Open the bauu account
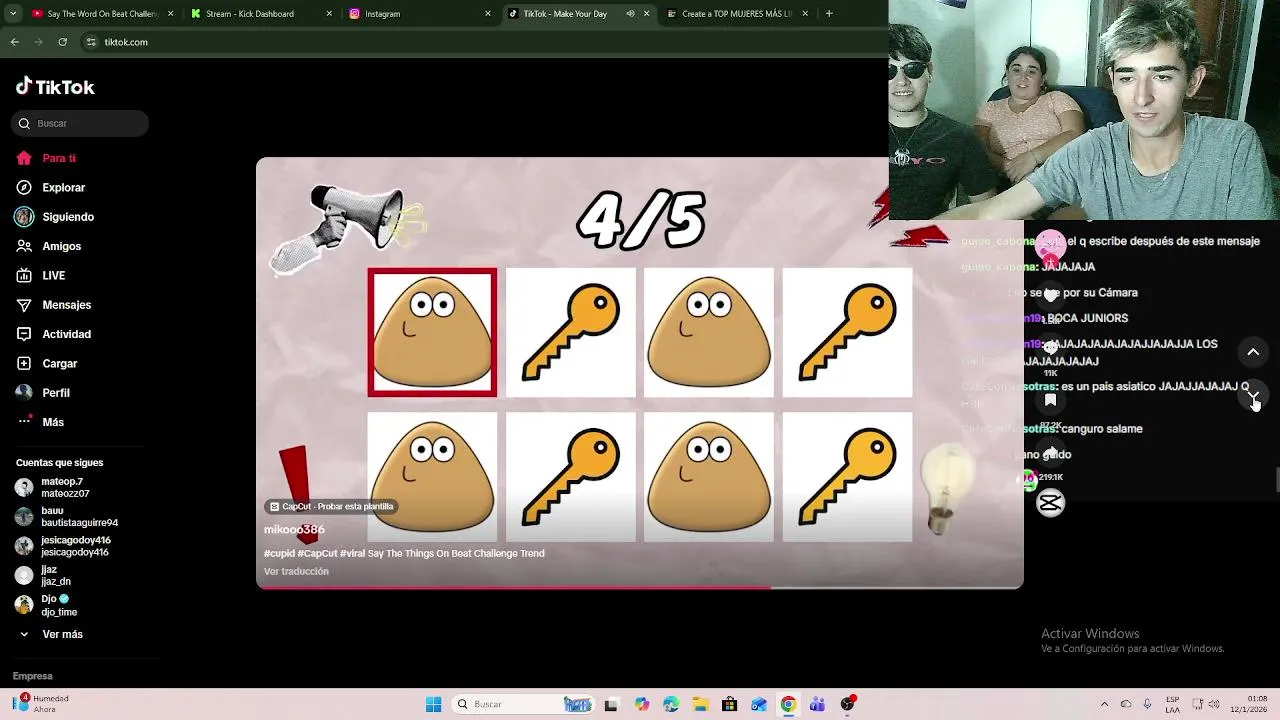Image resolution: width=1280 pixels, height=720 pixels. [x=66, y=517]
